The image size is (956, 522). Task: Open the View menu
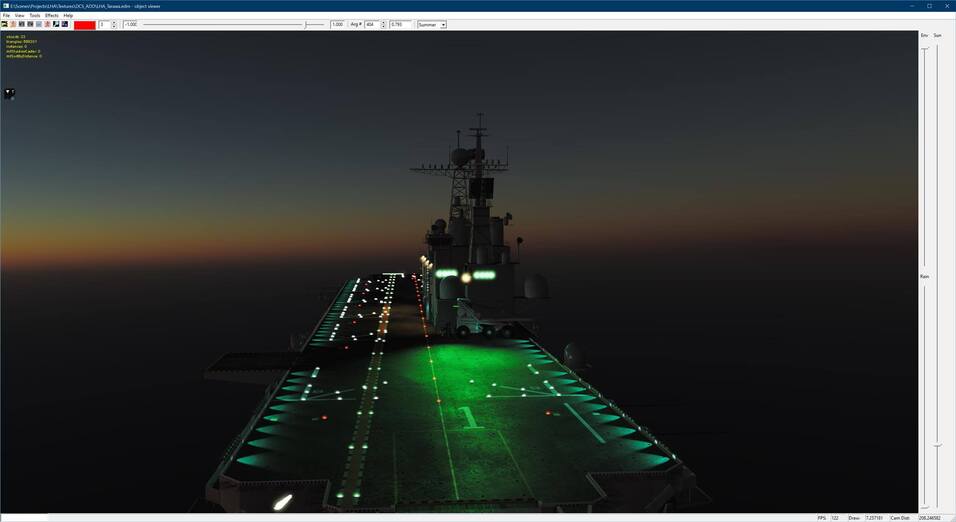19,15
